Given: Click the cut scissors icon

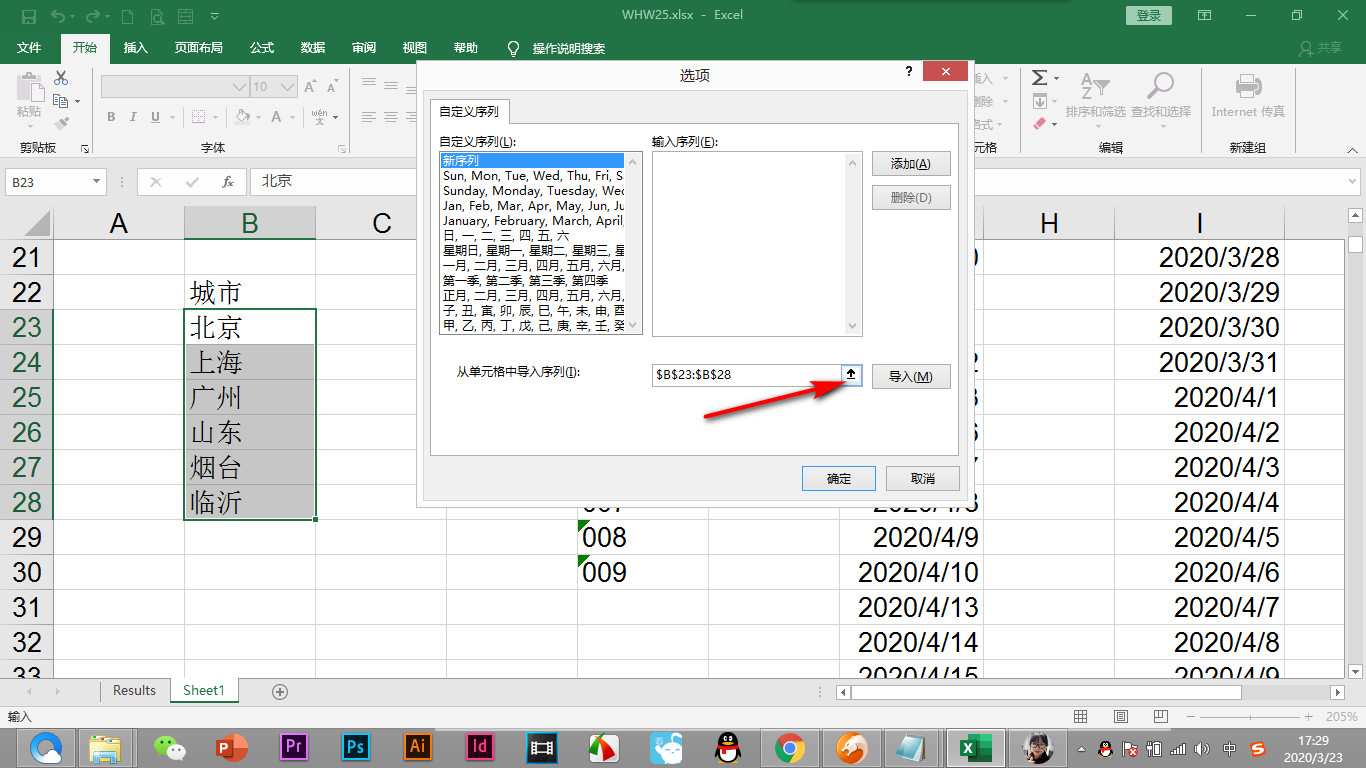Looking at the screenshot, I should click(x=61, y=77).
